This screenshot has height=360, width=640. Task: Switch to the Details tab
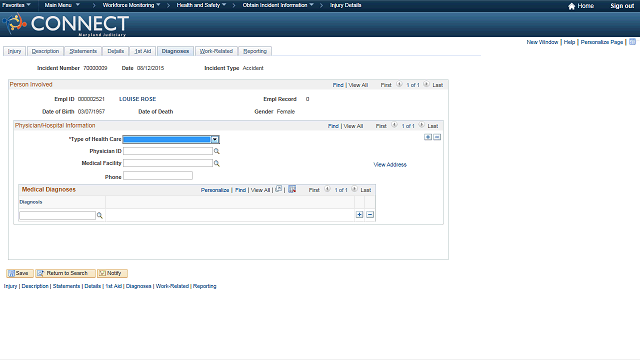click(116, 51)
